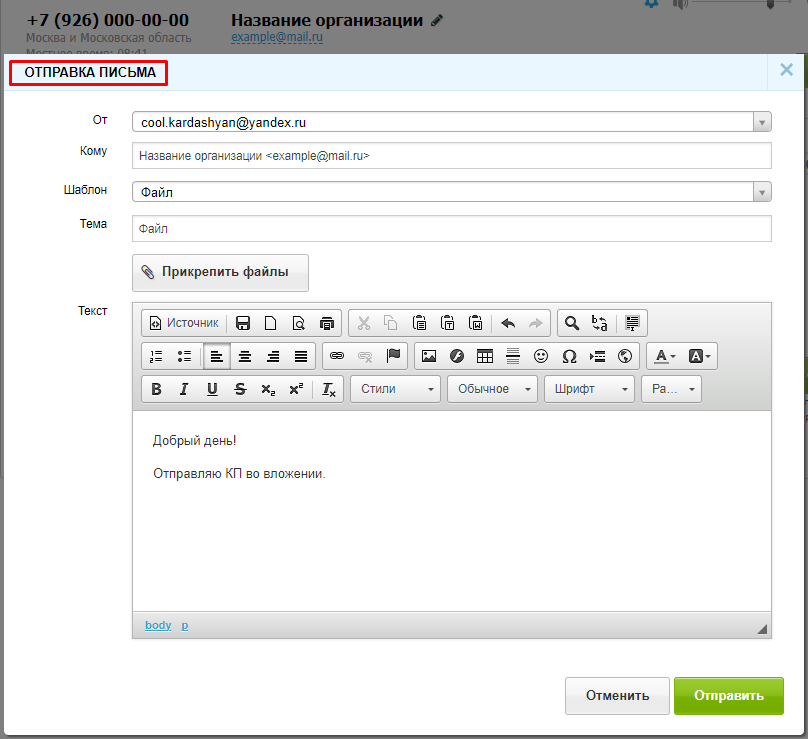Toggle italic formatting

coord(184,389)
